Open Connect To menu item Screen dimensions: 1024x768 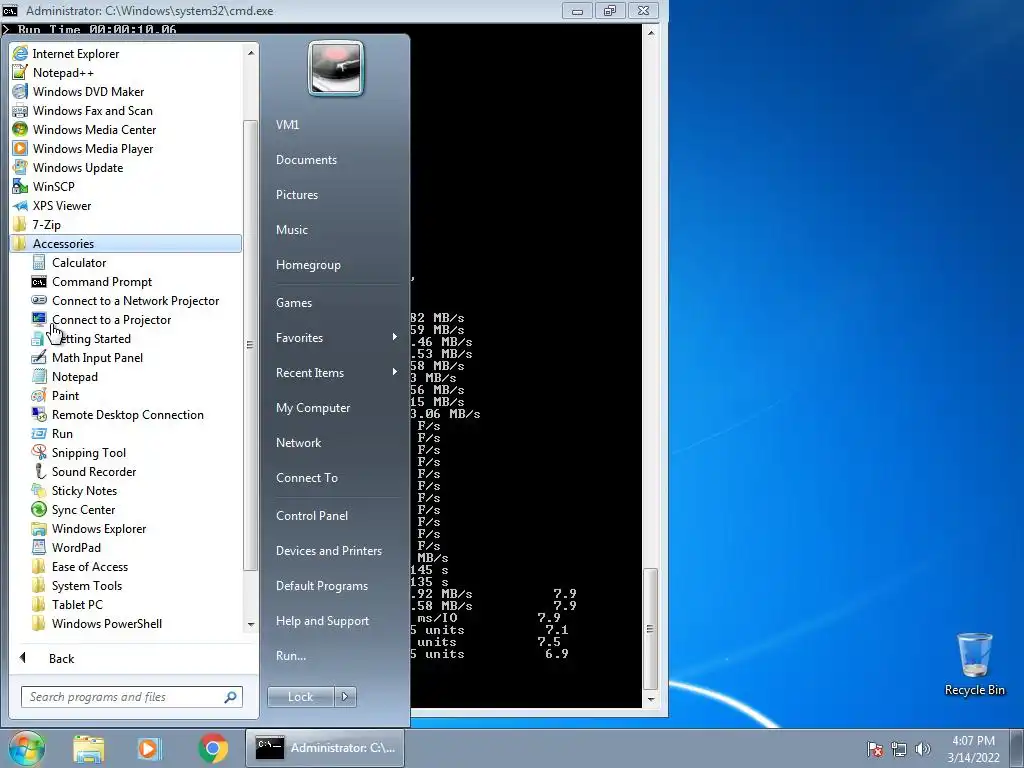point(307,477)
